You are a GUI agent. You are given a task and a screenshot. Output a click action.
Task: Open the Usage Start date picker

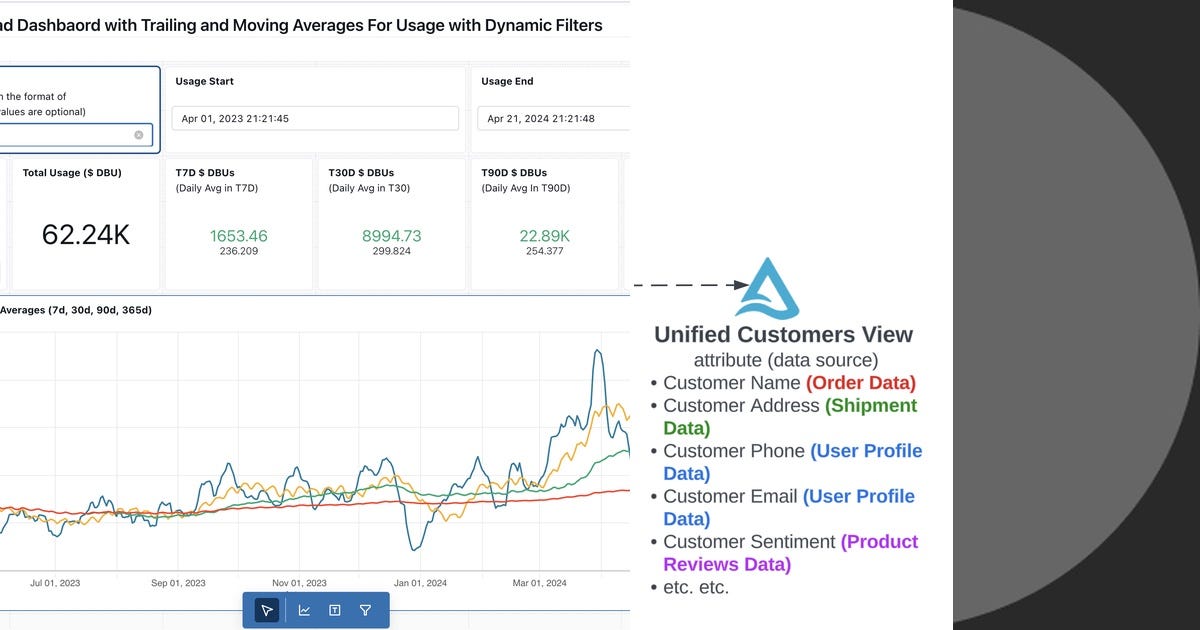pos(313,117)
